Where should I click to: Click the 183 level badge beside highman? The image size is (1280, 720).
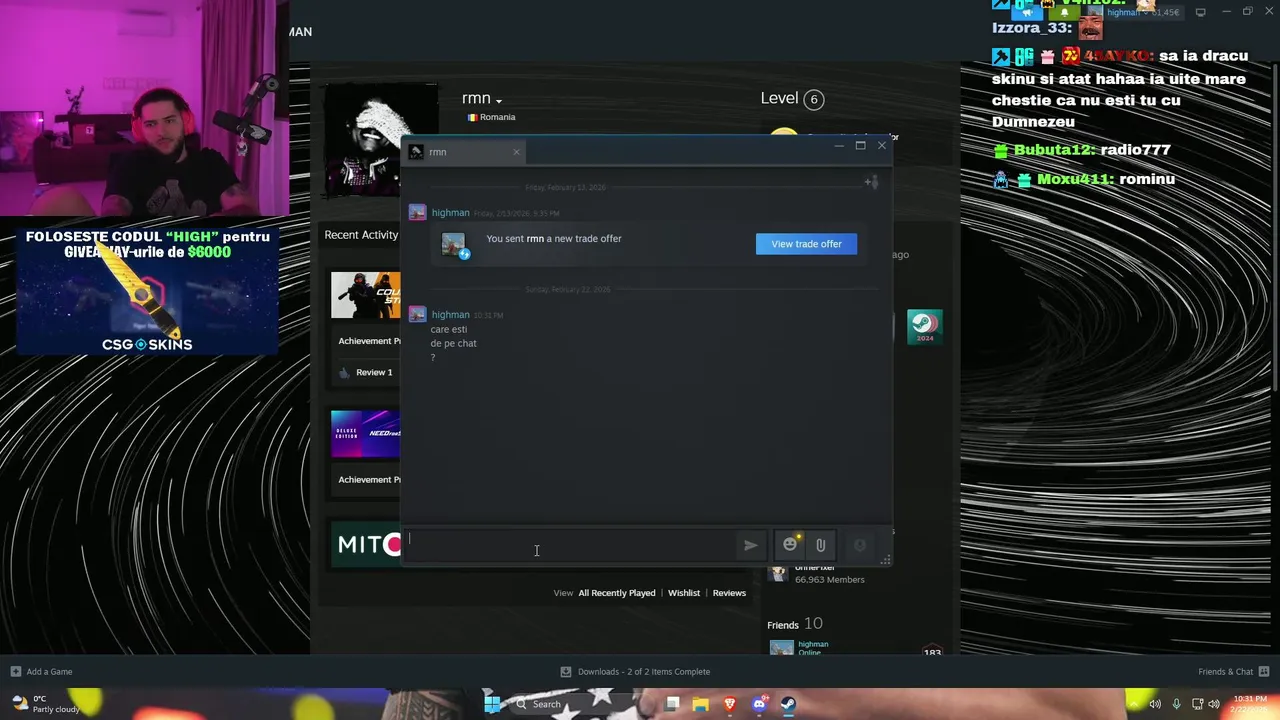coord(932,651)
